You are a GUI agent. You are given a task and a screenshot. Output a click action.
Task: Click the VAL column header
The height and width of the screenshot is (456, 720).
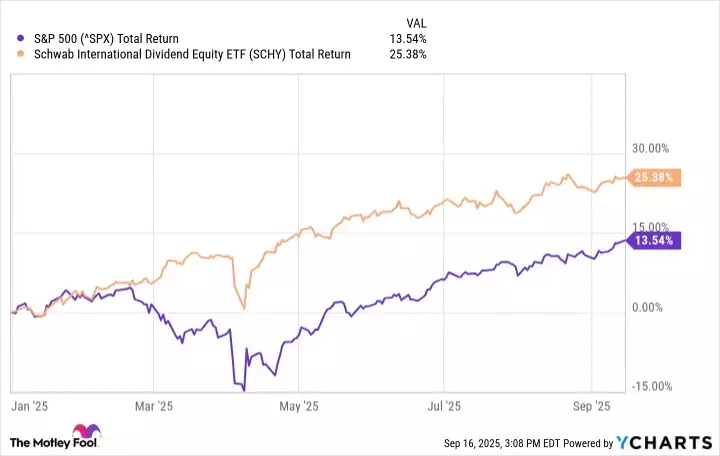pos(417,20)
